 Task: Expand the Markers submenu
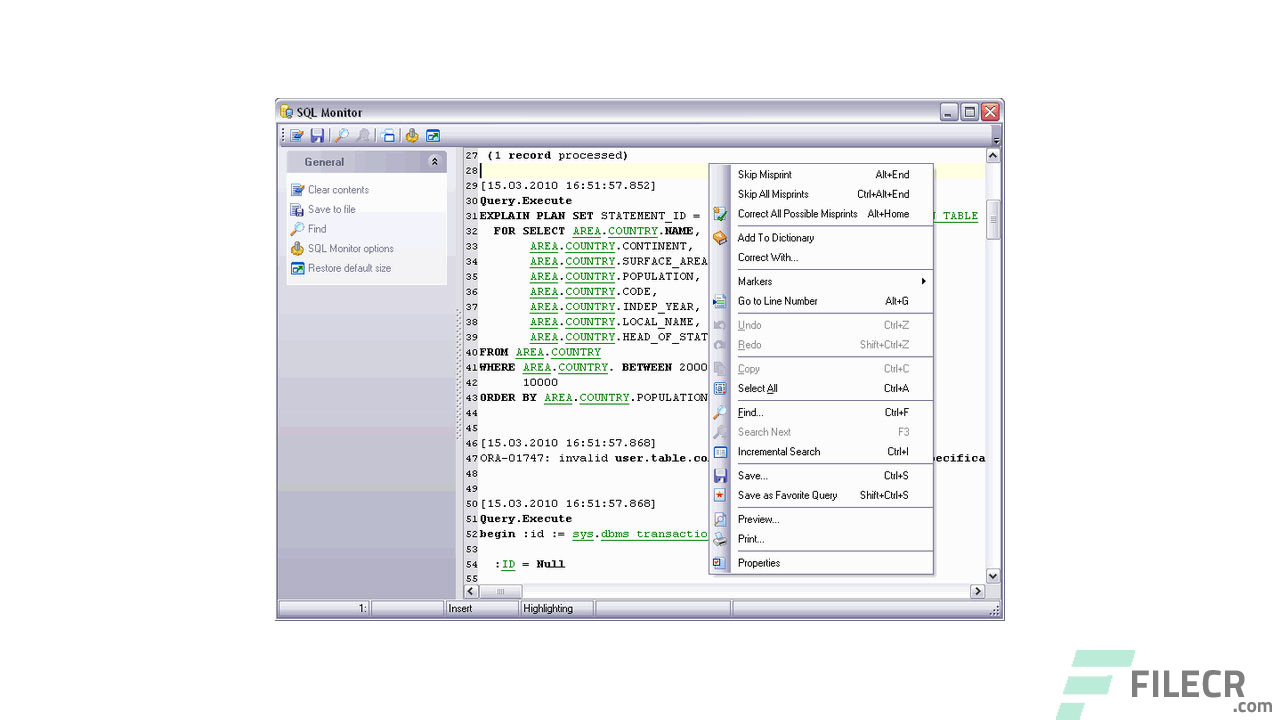(x=821, y=282)
